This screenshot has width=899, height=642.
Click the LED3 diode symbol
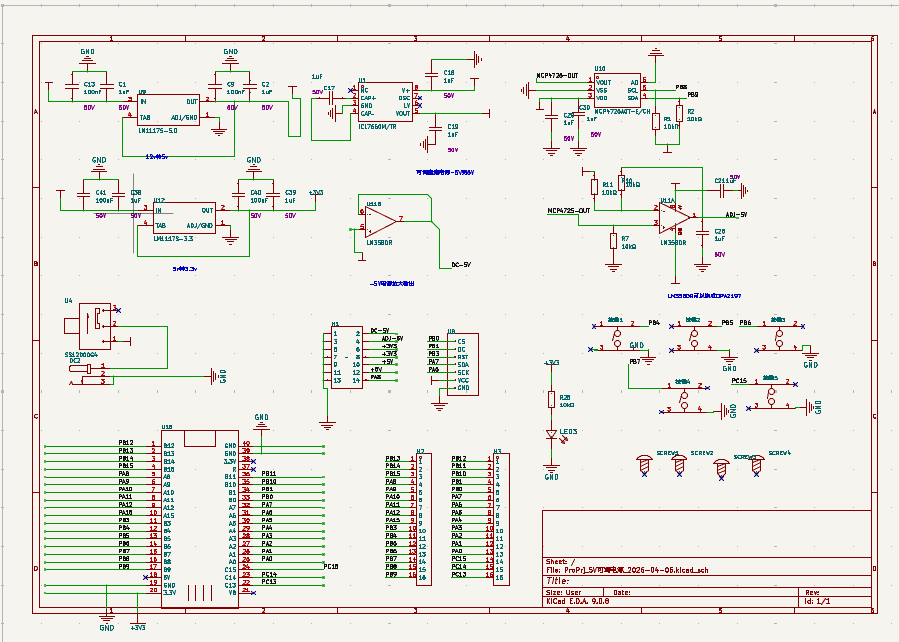tap(551, 435)
